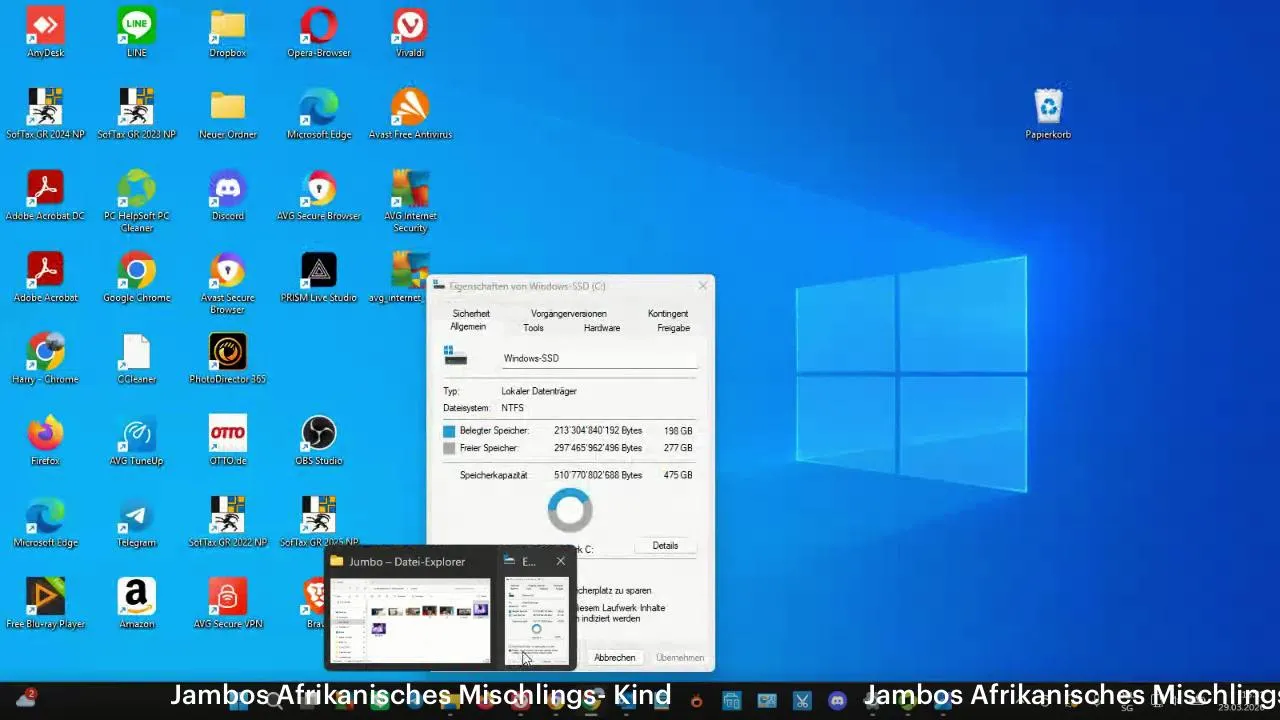Viewport: 1280px width, 720px height.
Task: Select the Adobe Acrobat DC icon
Action: point(45,195)
